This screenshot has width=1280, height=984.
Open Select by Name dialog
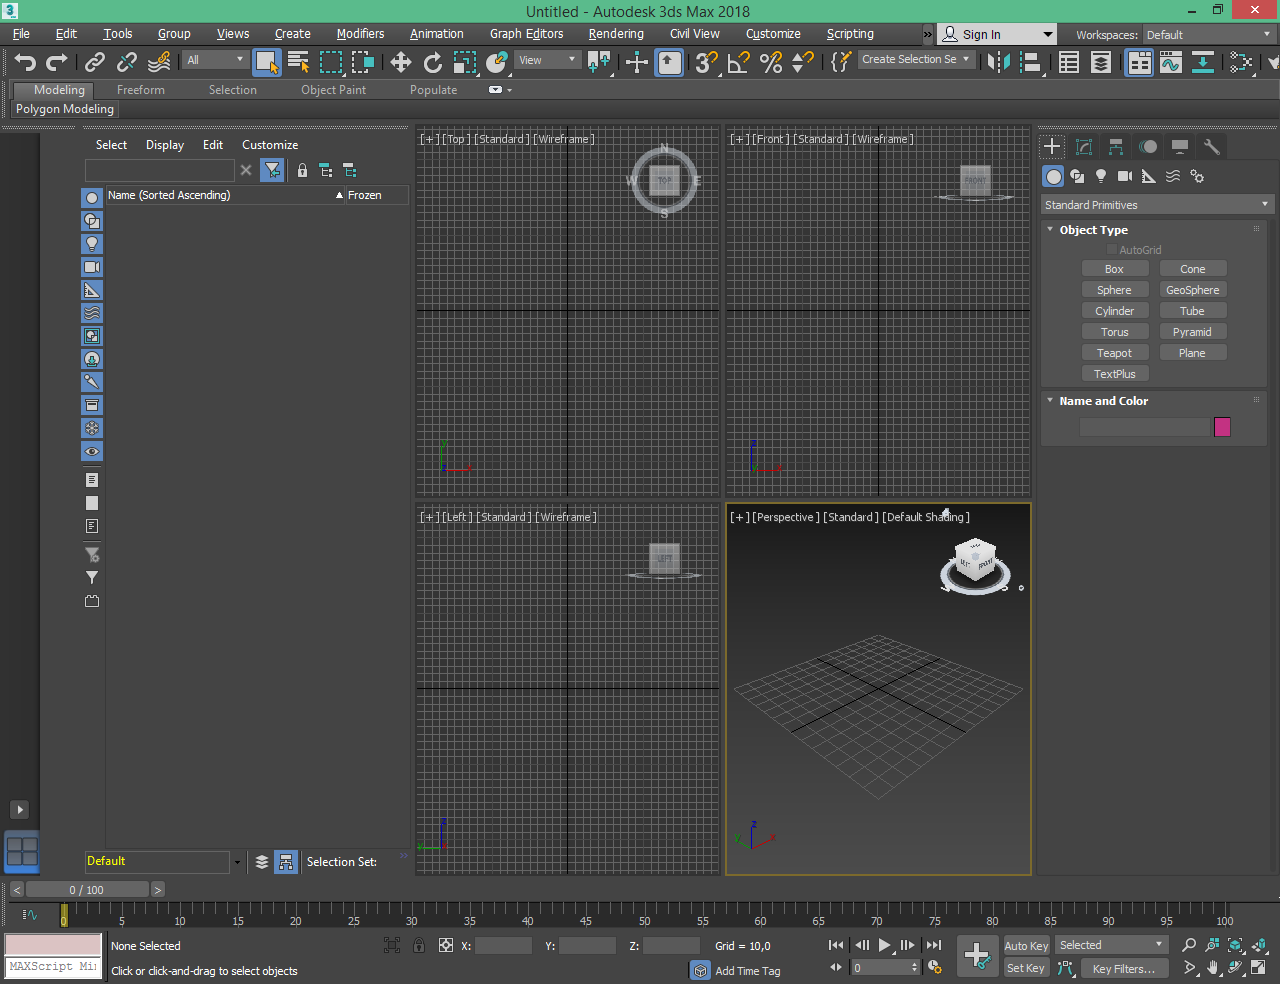click(298, 62)
